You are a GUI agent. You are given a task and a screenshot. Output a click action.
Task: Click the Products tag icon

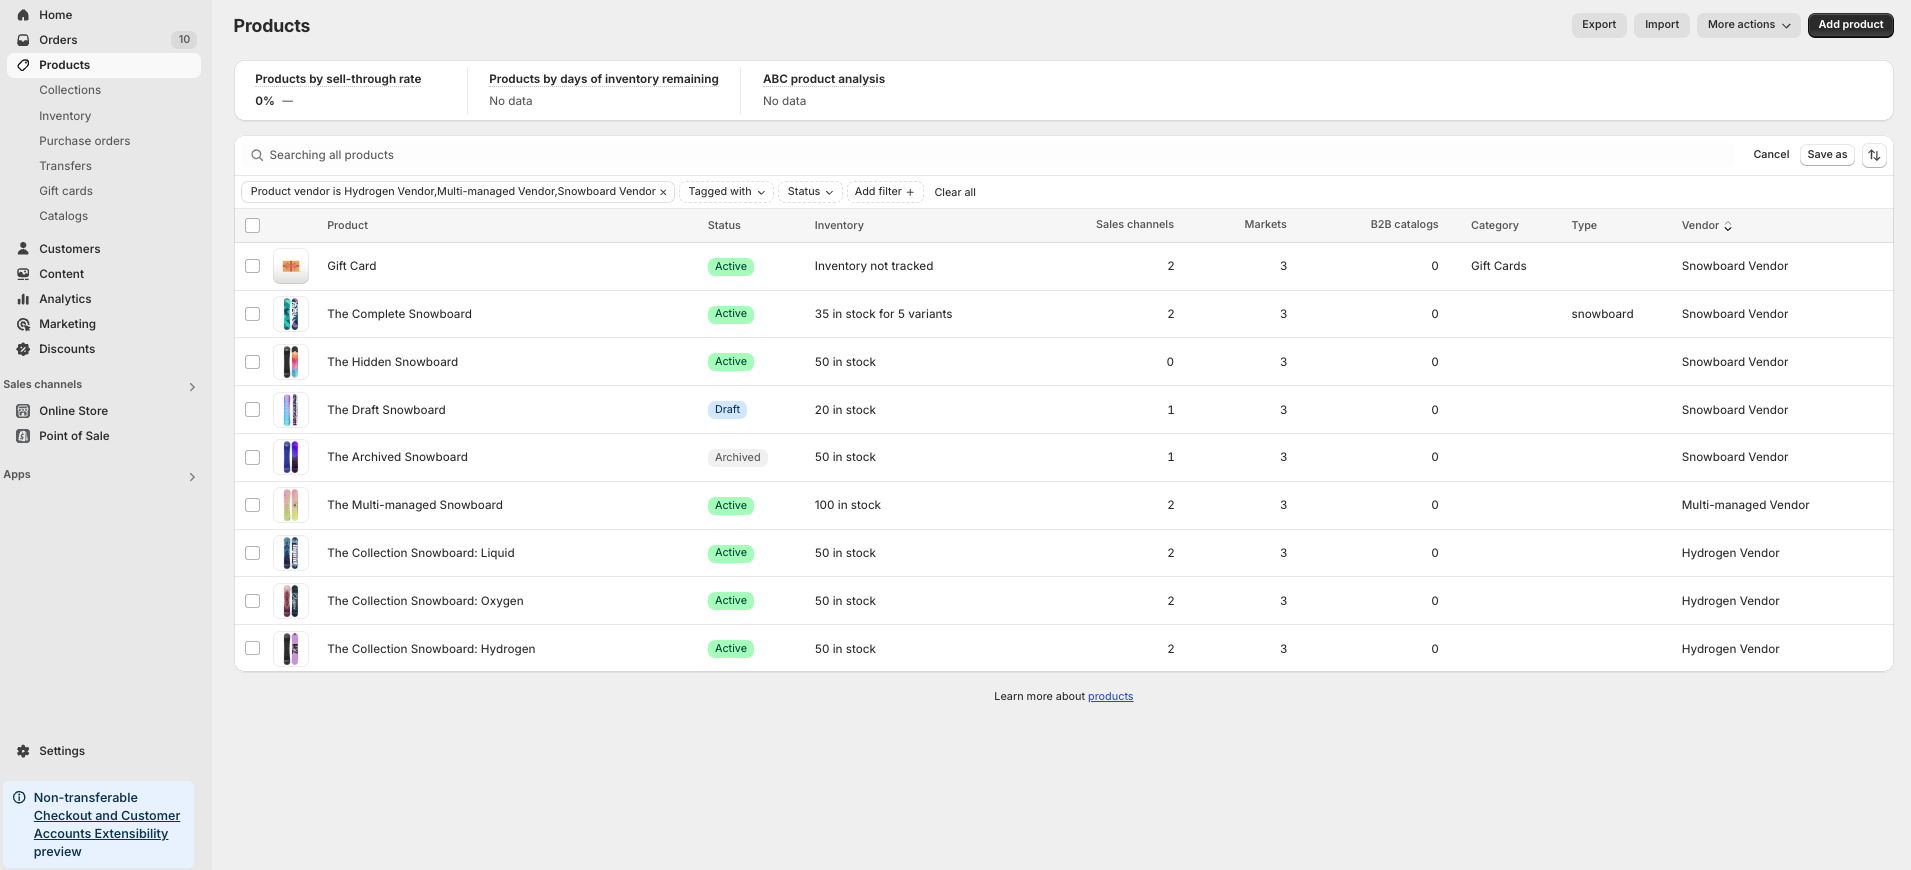pos(23,65)
